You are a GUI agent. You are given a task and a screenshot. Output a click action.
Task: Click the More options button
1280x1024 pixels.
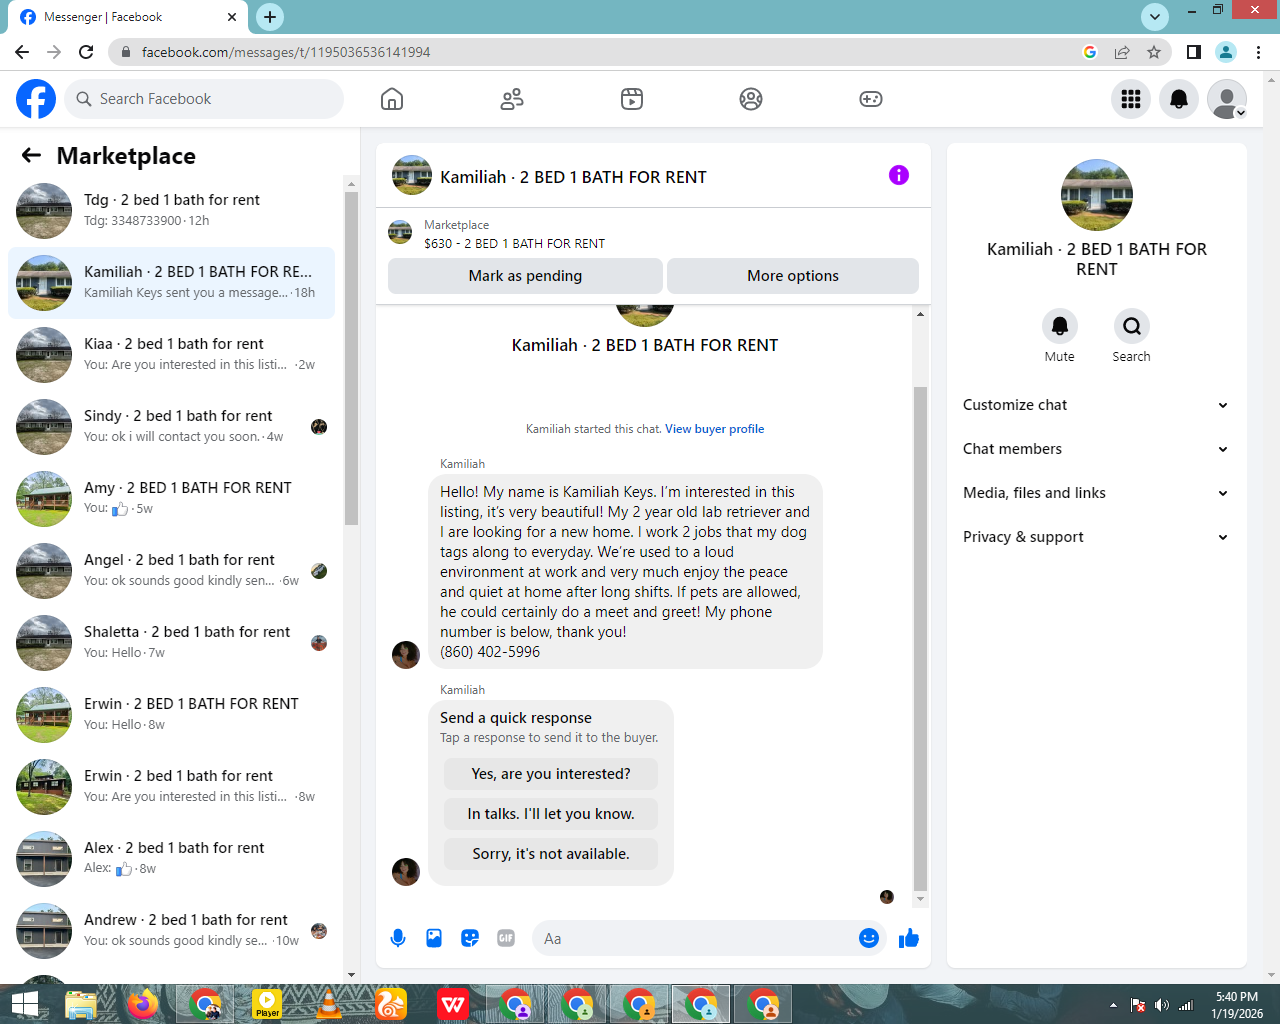(x=793, y=276)
